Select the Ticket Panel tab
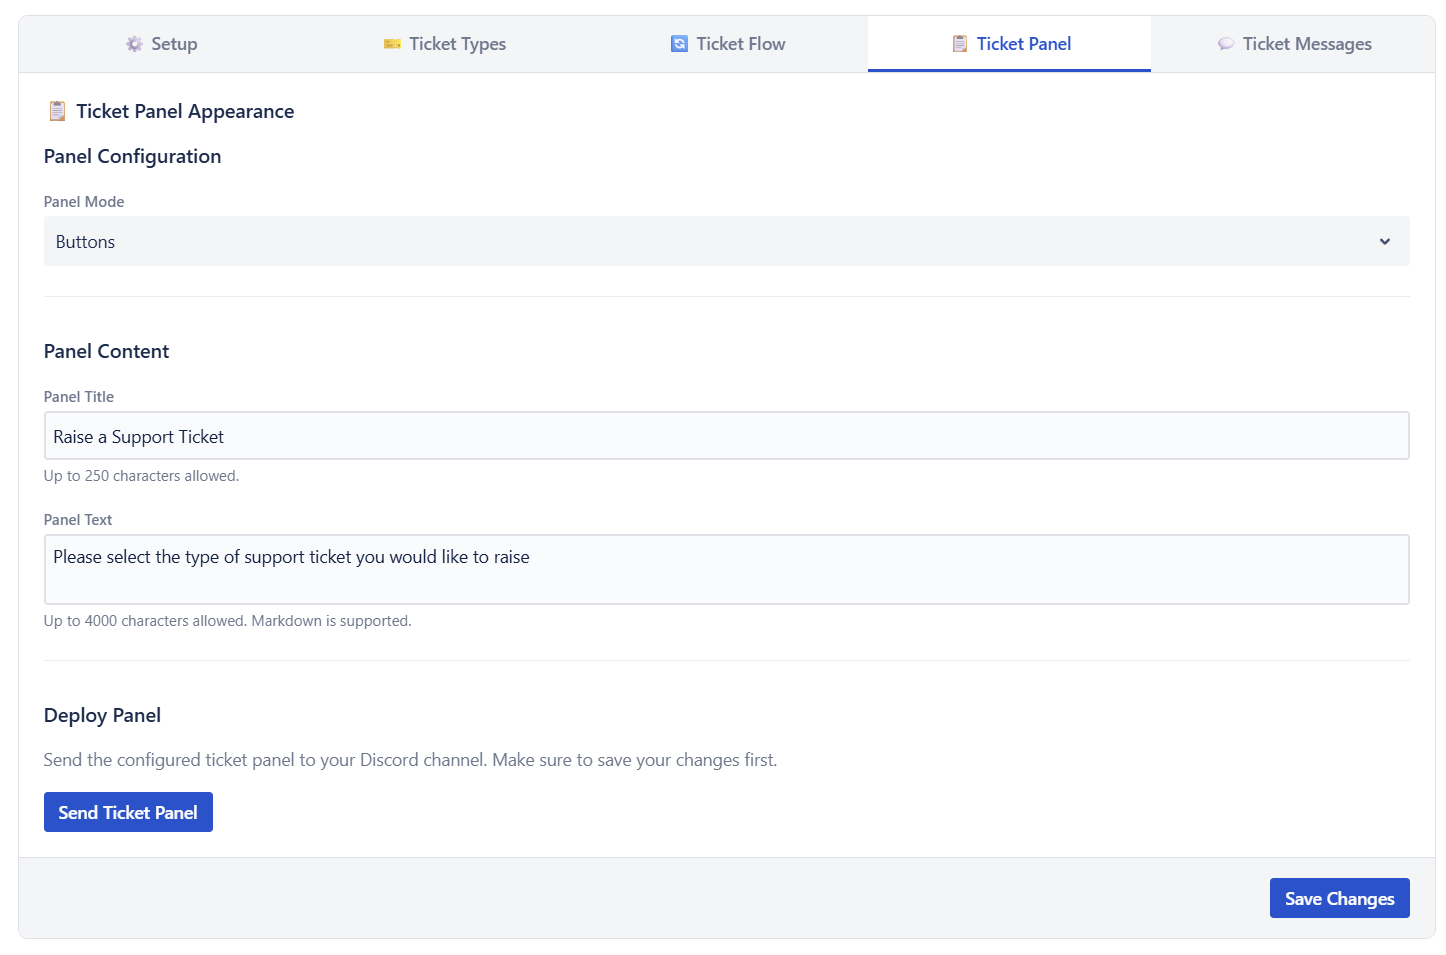The width and height of the screenshot is (1446, 955). pos(1012,43)
